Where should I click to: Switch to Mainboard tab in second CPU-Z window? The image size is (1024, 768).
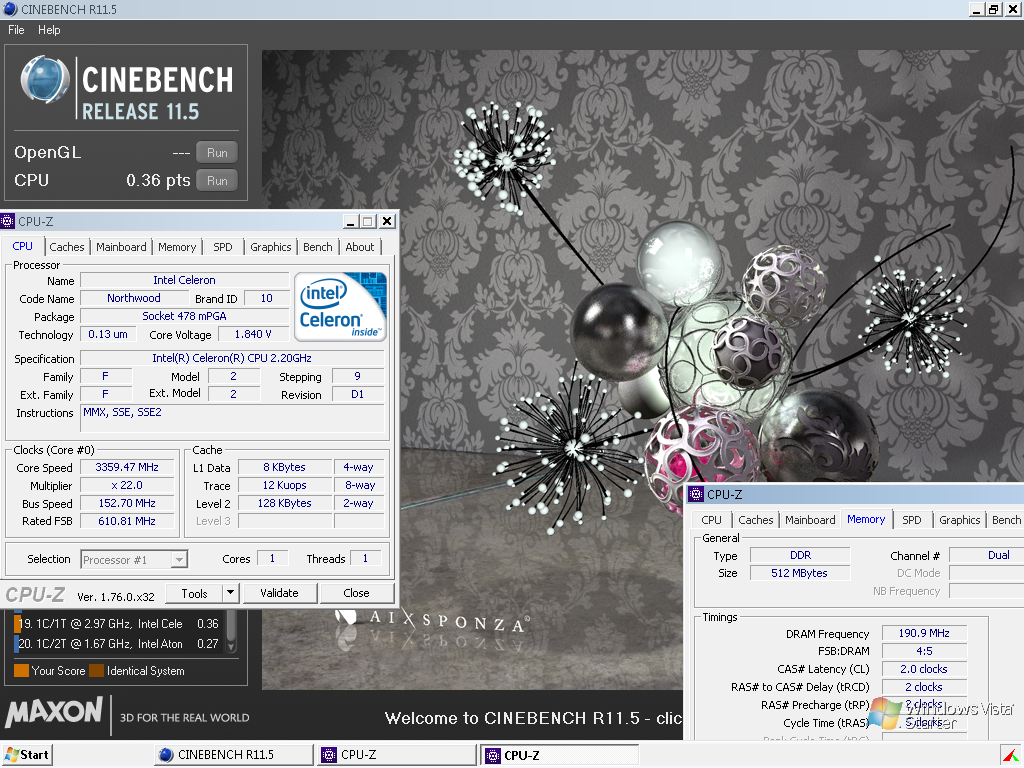[810, 520]
